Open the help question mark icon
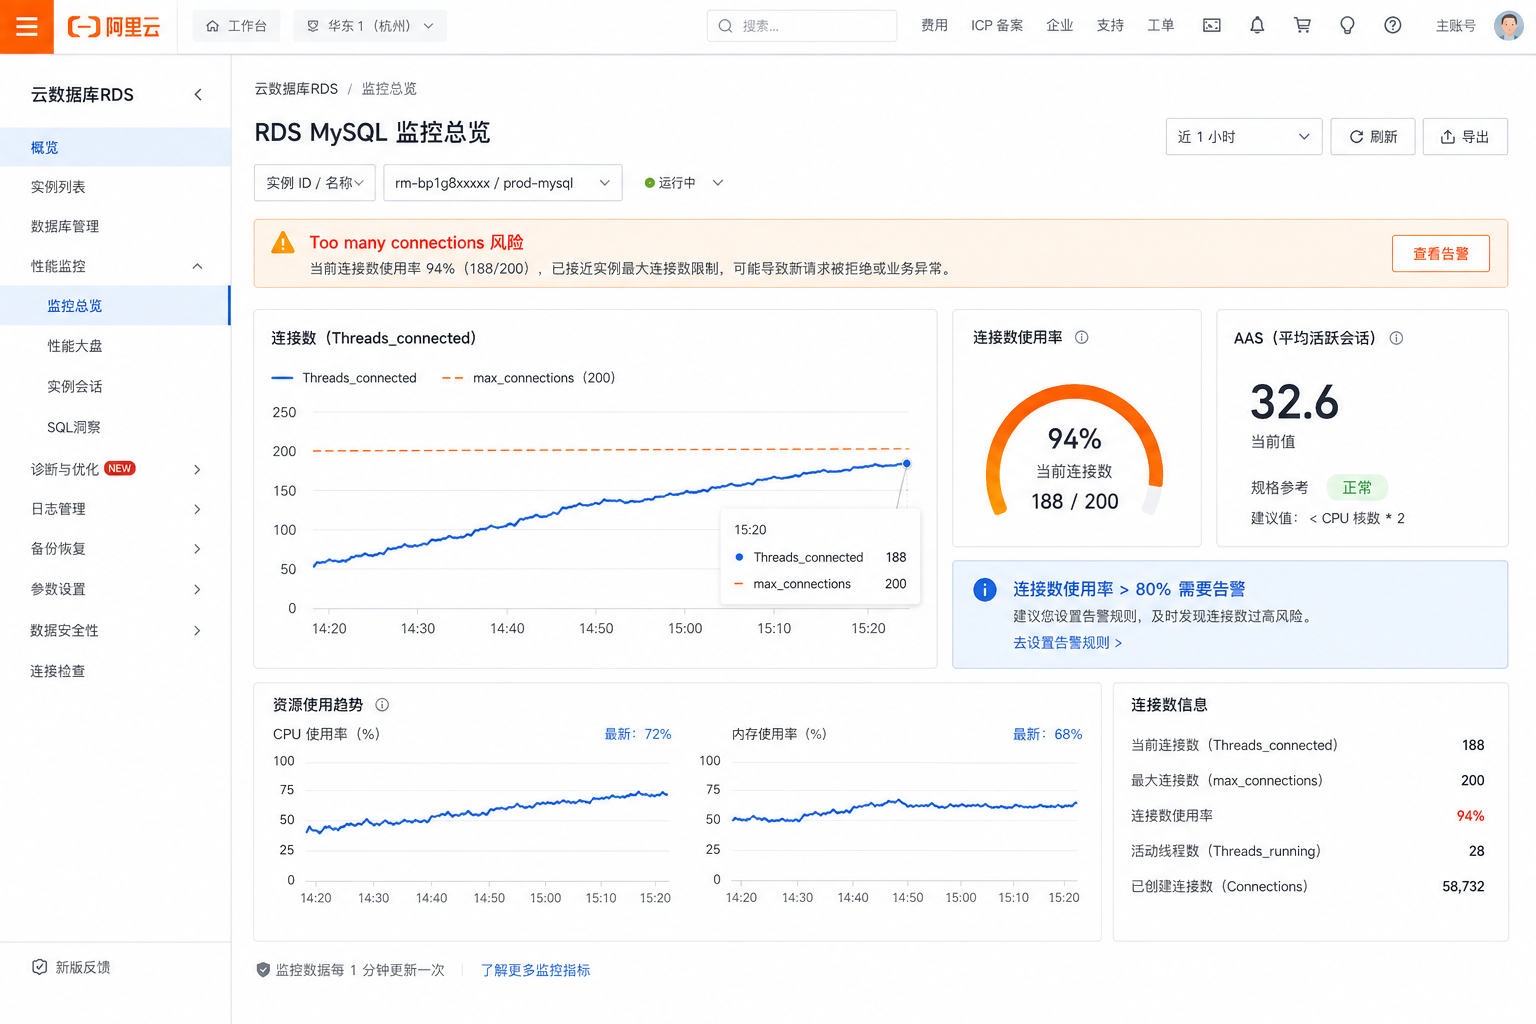 (x=1392, y=26)
